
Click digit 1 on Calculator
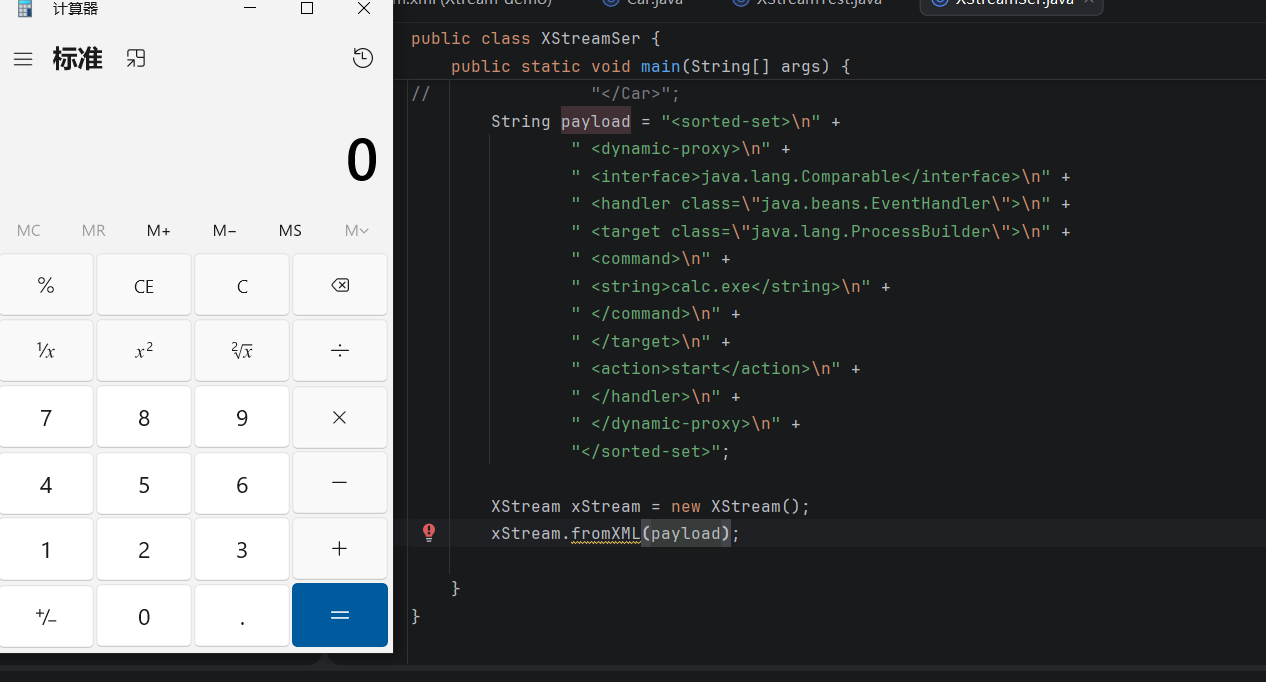(x=46, y=549)
